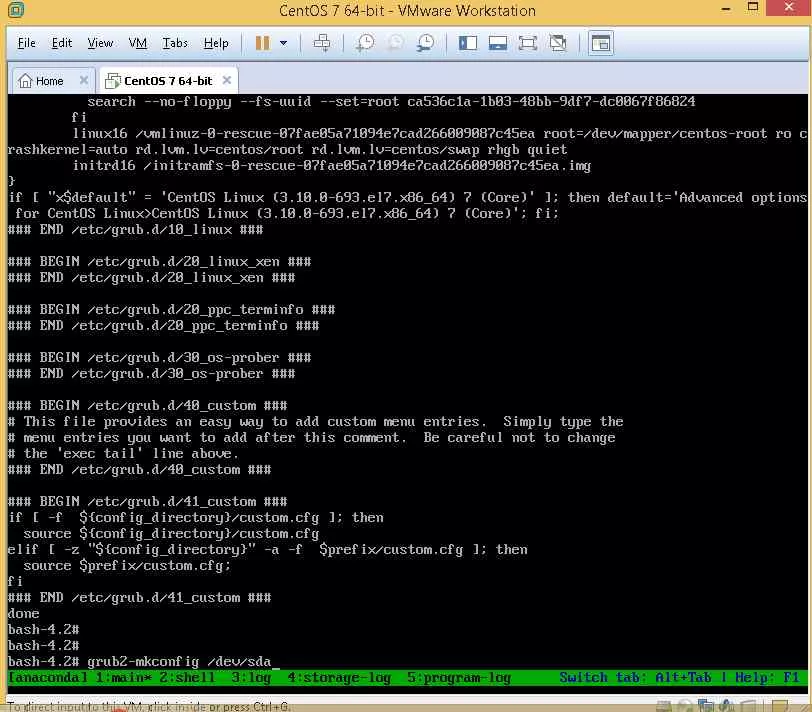Switch to full screen mode icon
Viewport: 812px width, 712px height.
527,43
